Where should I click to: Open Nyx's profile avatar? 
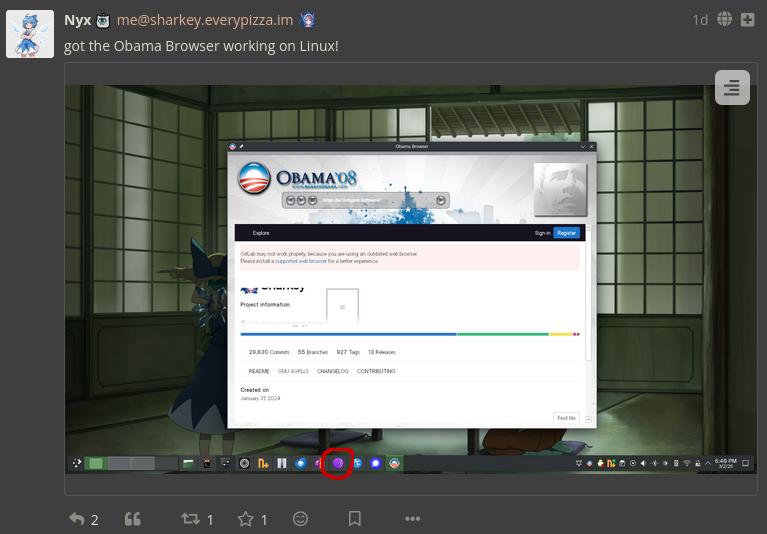point(30,34)
